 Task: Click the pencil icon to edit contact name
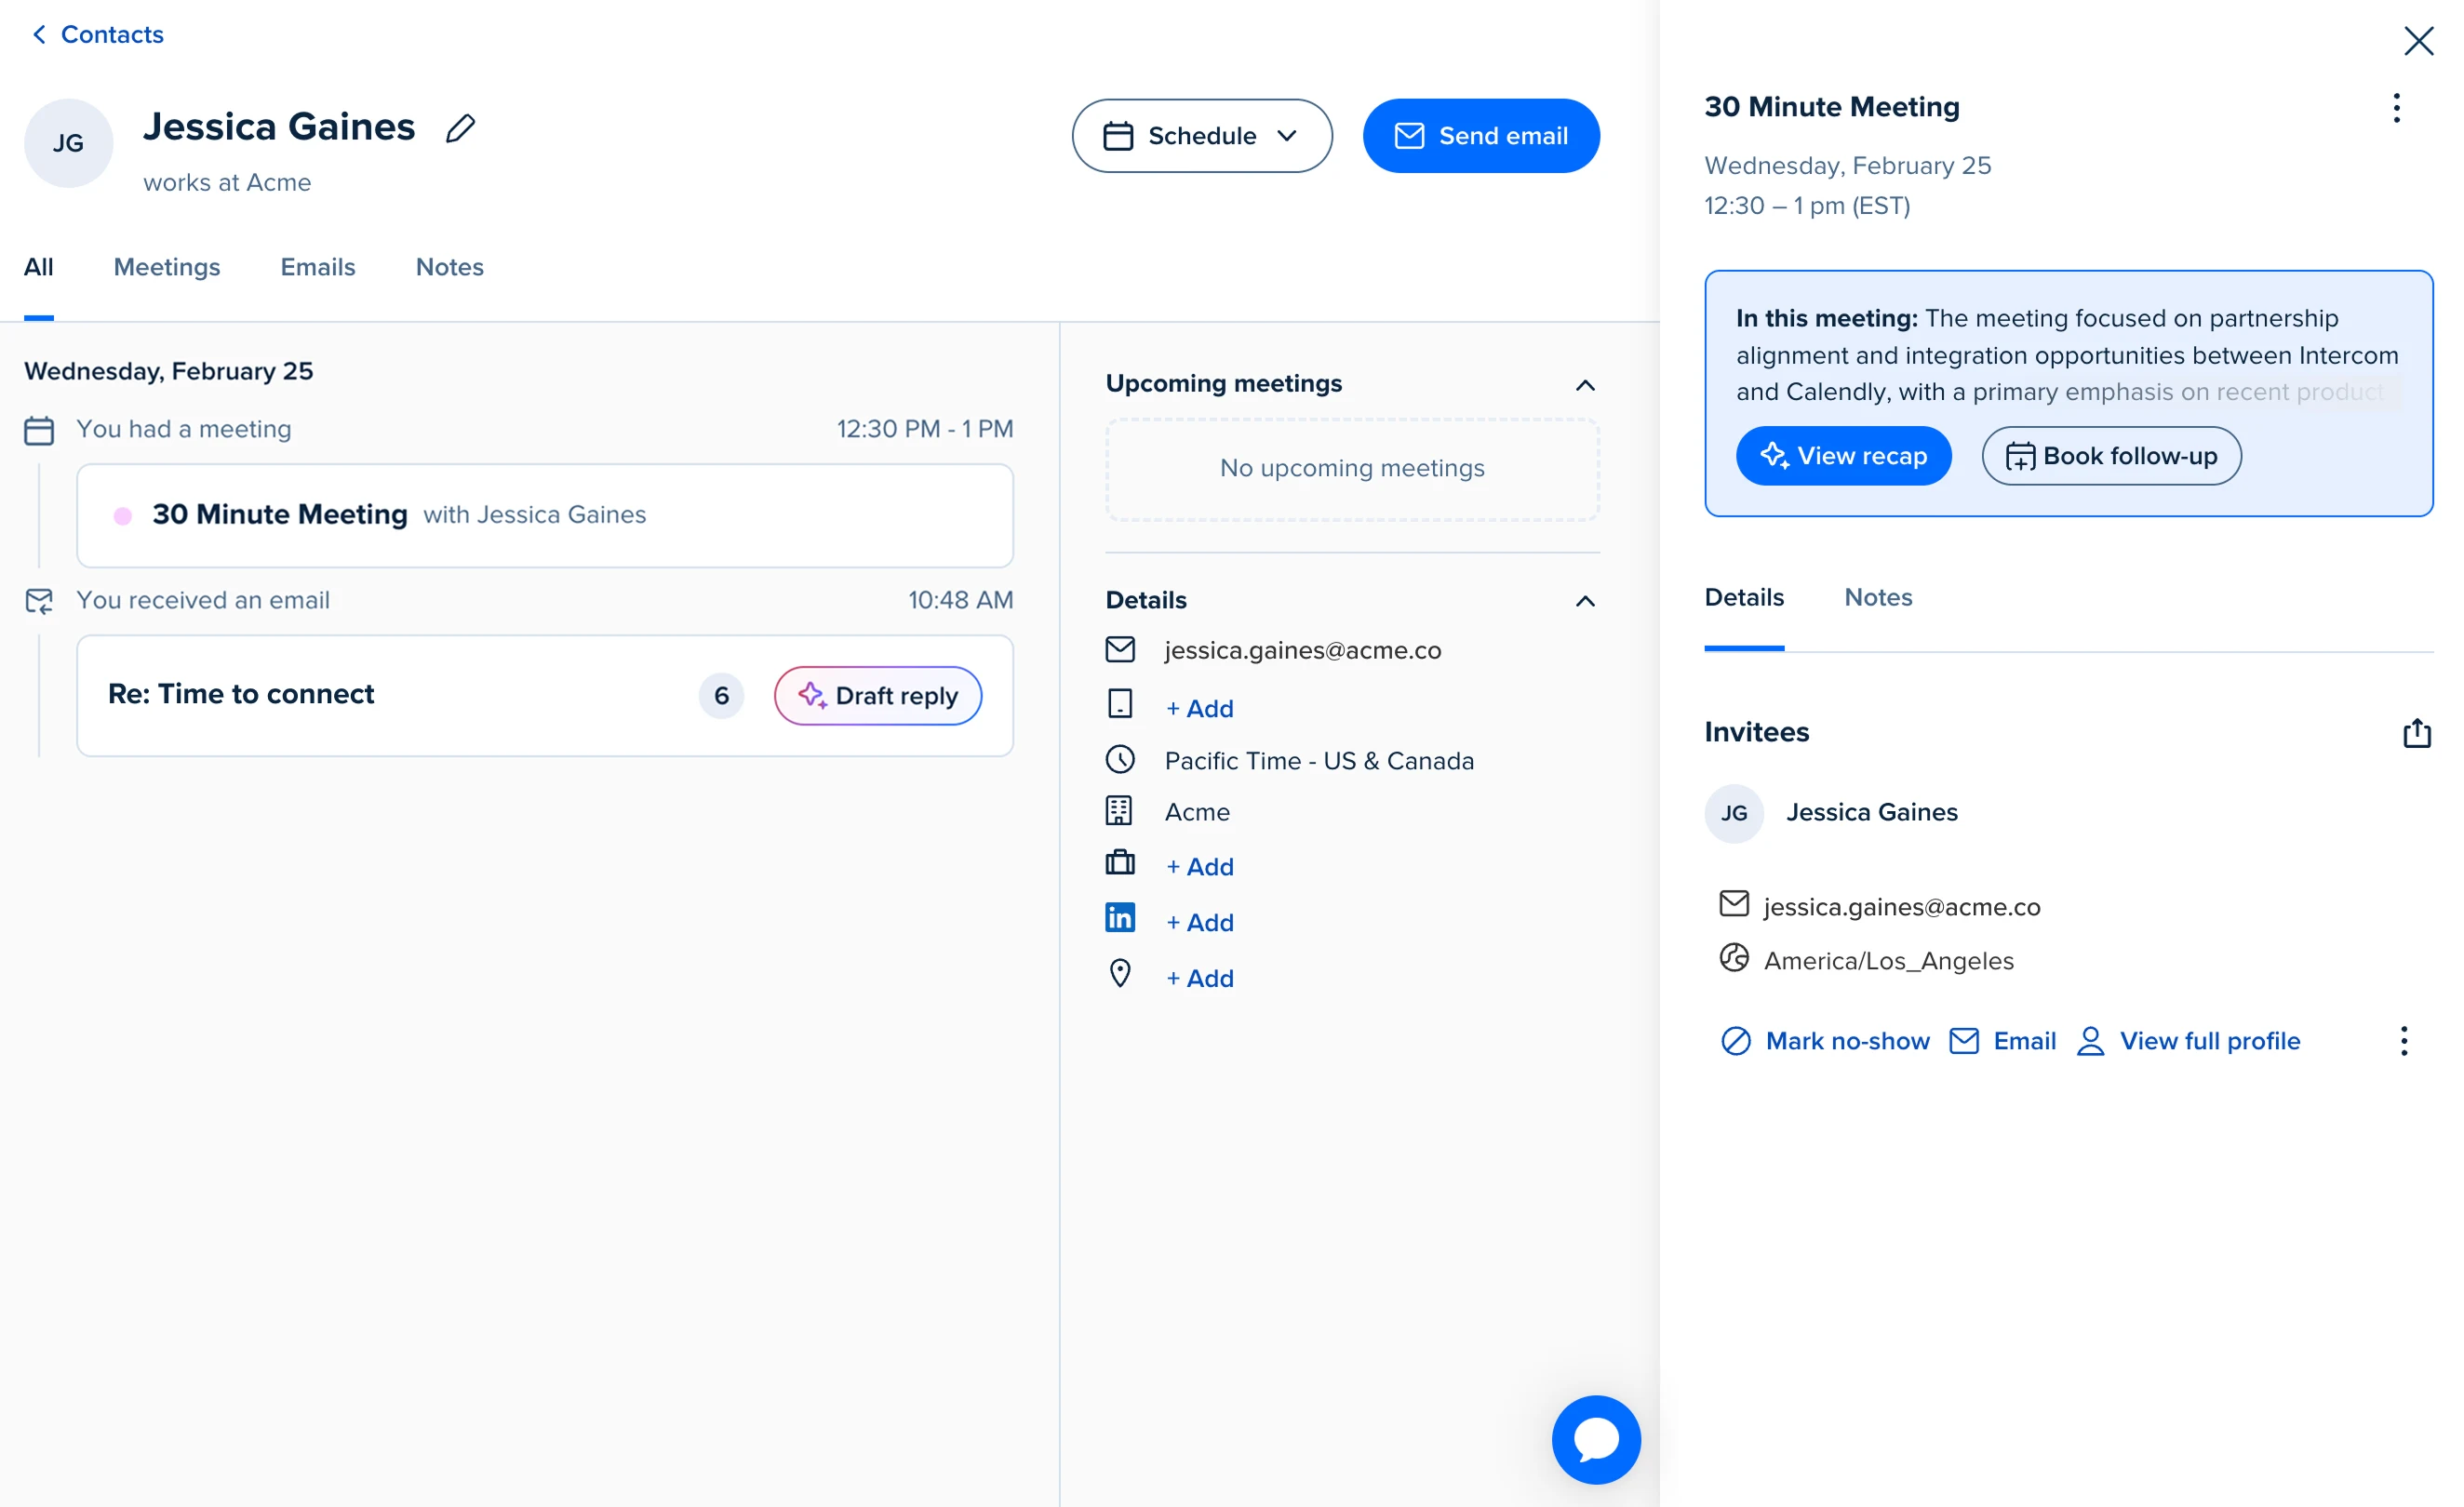pos(460,128)
